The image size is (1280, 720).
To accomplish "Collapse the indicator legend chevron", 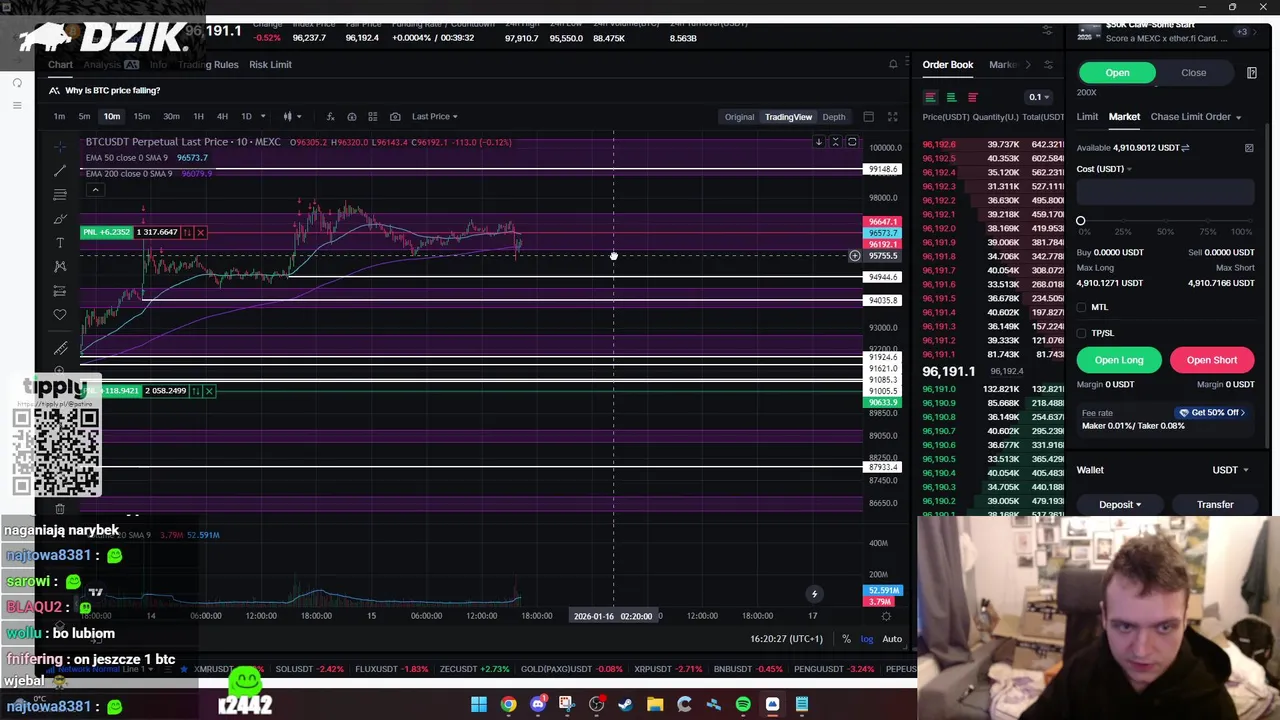I will tap(95, 190).
